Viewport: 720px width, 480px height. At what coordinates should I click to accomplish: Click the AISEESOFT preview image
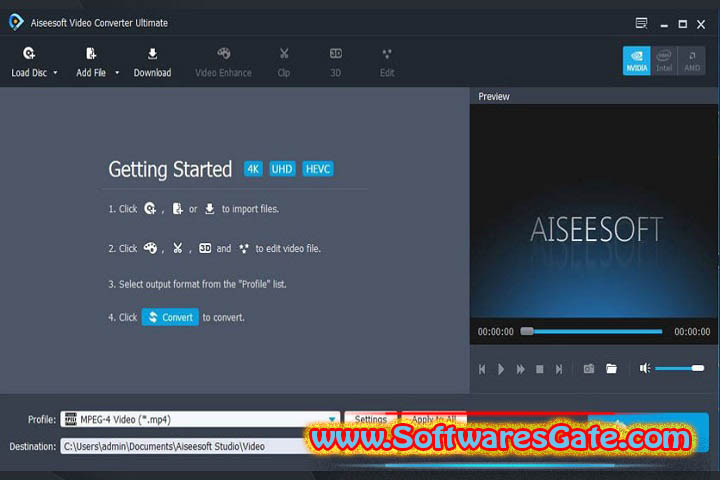coord(594,210)
